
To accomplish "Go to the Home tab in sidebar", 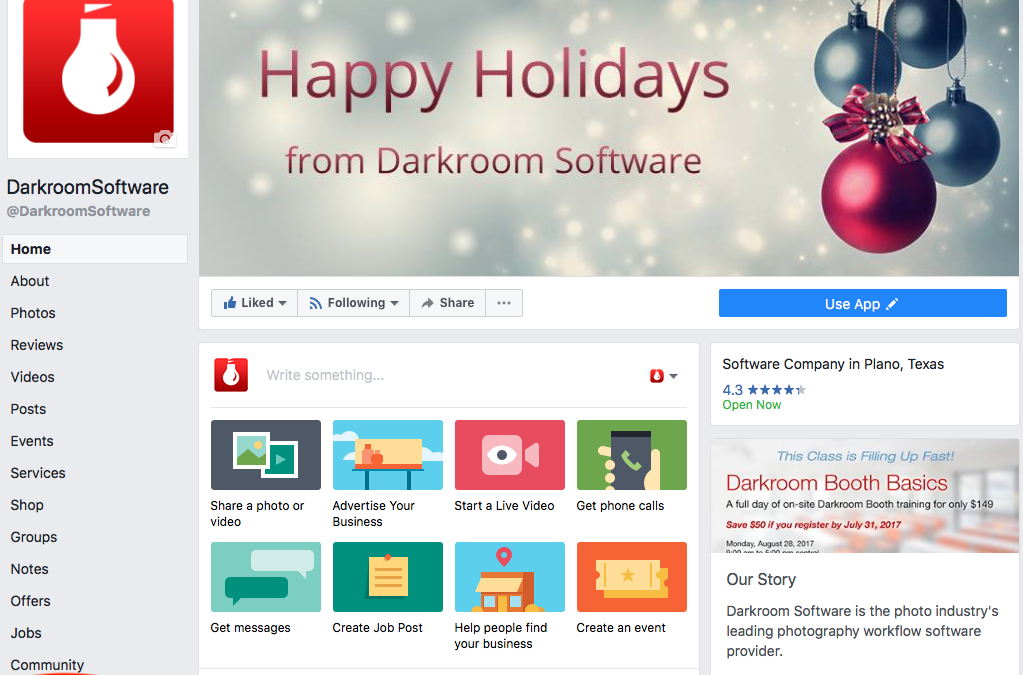I will click(x=95, y=249).
